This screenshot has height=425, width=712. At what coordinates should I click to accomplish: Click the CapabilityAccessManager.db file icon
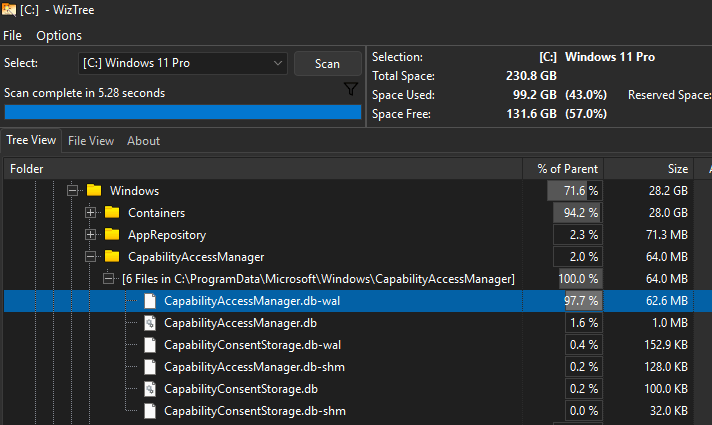tap(150, 323)
